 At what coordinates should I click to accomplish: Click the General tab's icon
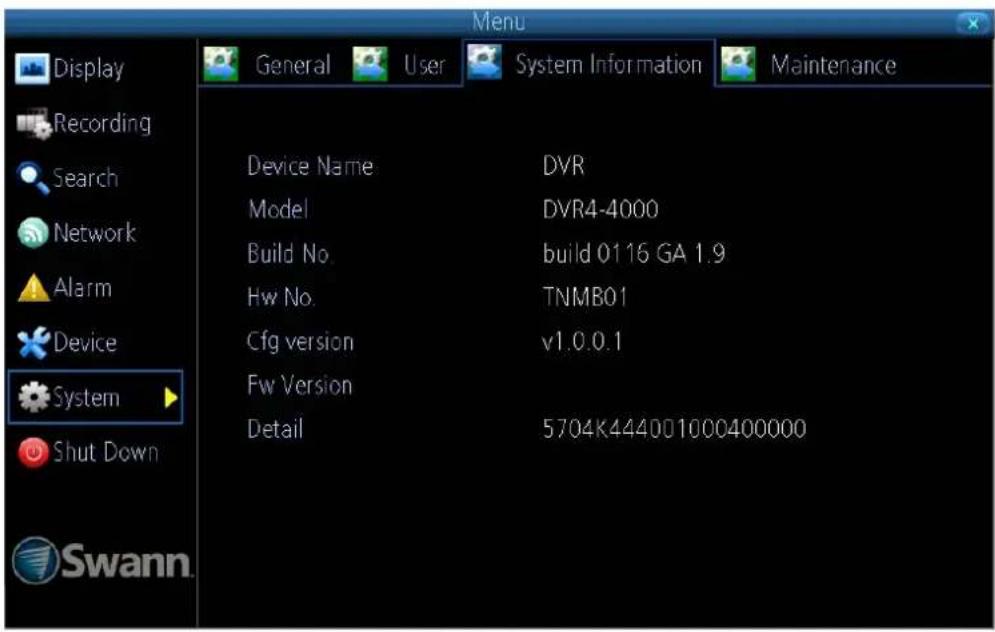click(221, 65)
